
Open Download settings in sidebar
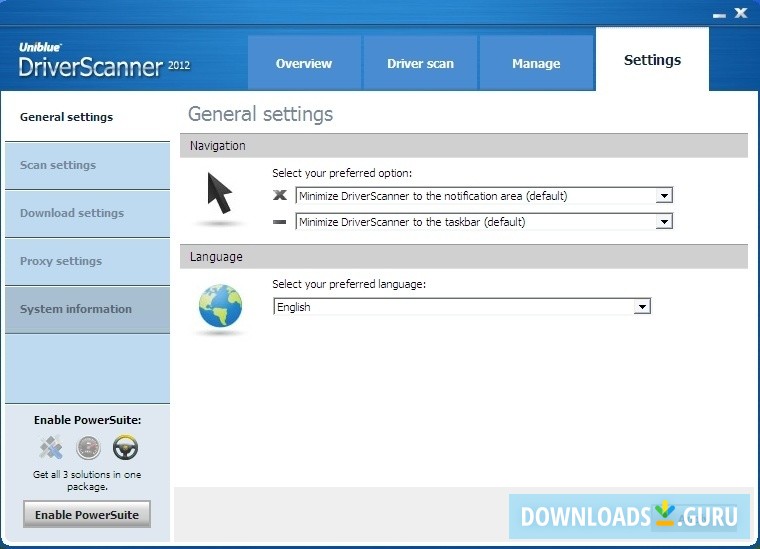coord(87,213)
